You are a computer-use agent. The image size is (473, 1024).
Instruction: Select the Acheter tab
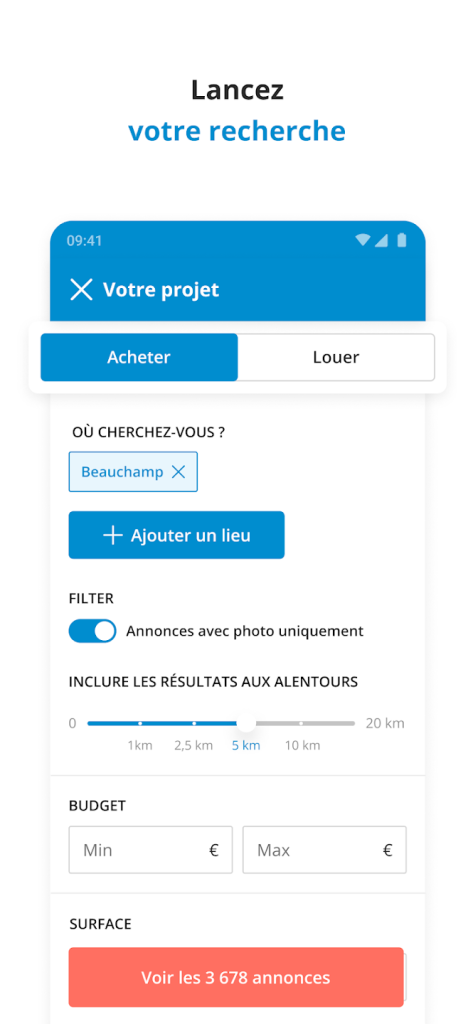(139, 357)
